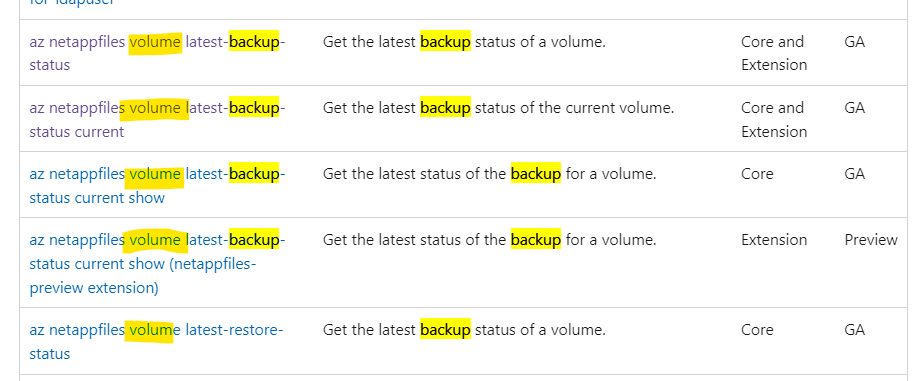Click 'GA' status in the 'status current' row
The width and height of the screenshot is (916, 381).
855,108
